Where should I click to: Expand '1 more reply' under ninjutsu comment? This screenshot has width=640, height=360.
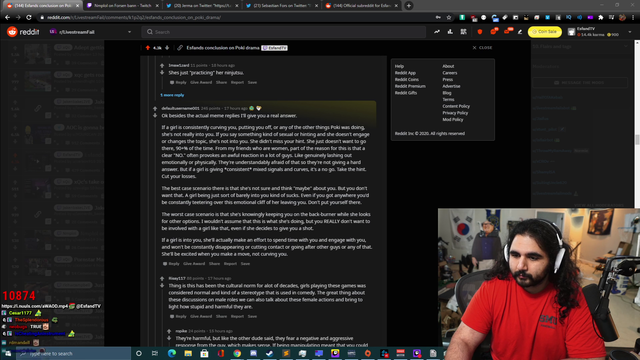pyautogui.click(x=172, y=95)
